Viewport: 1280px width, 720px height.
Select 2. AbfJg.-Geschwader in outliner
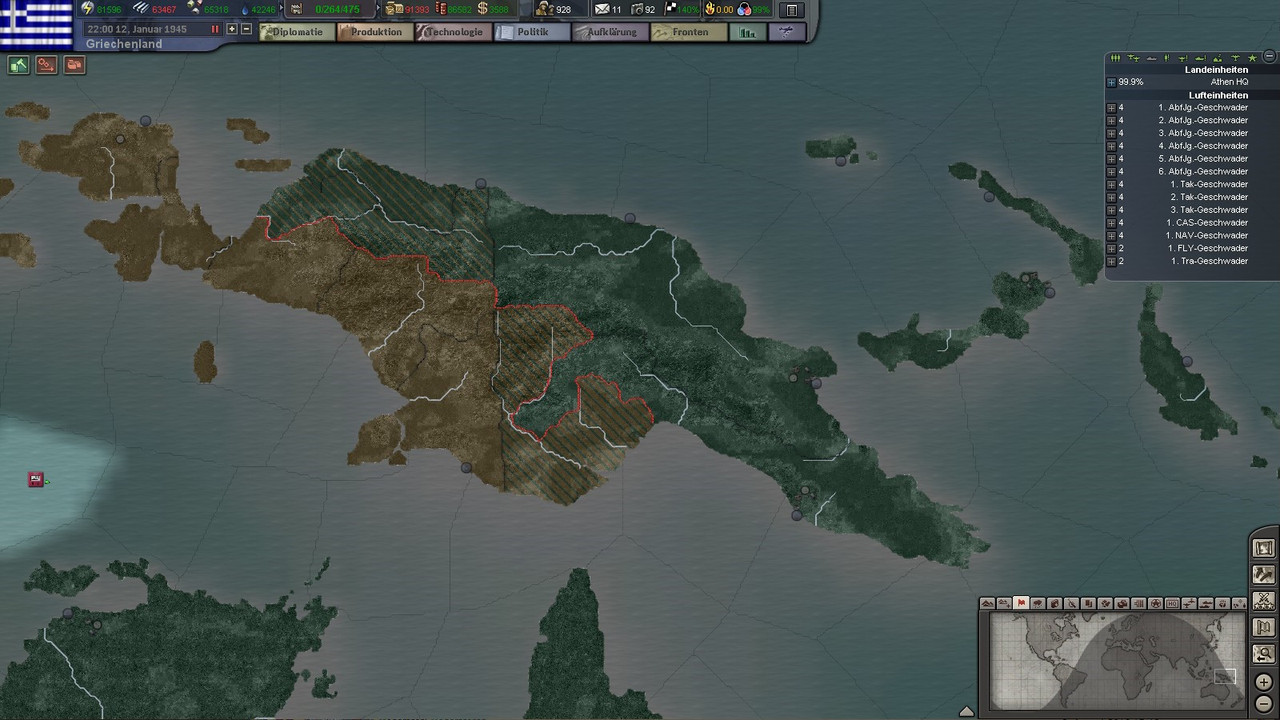[x=1203, y=120]
